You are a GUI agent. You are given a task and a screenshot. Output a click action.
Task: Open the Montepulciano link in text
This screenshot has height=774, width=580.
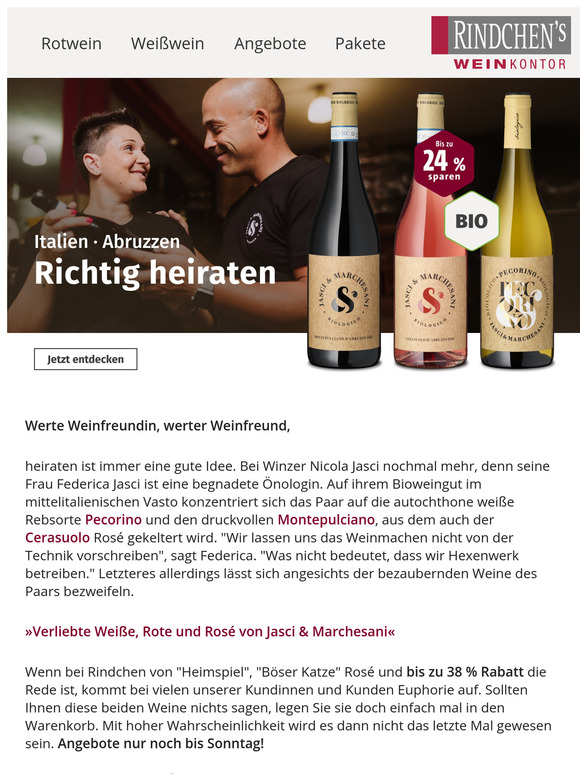[x=326, y=520]
